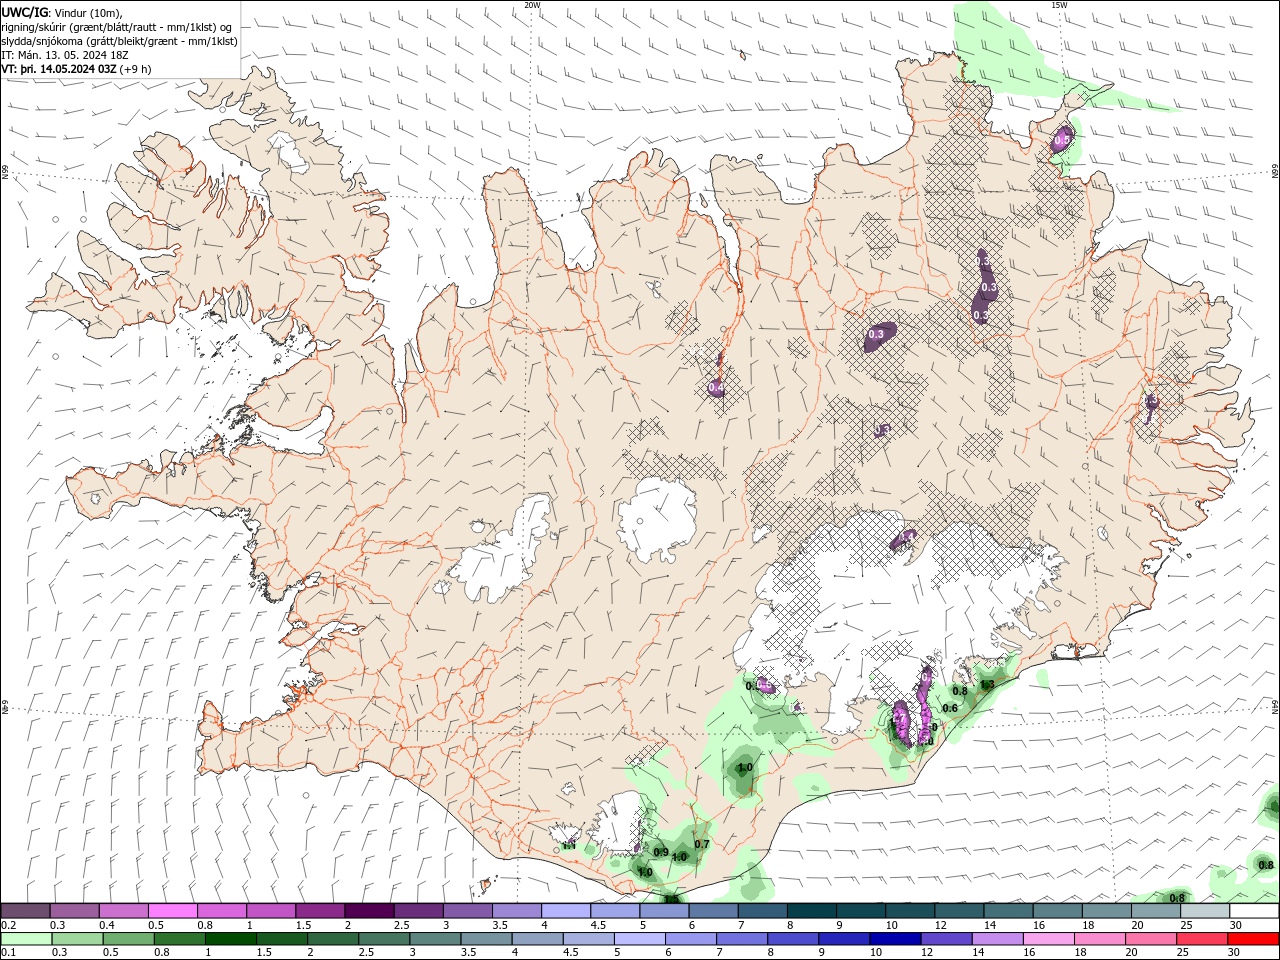Viewport: 1280px width, 960px height.
Task: Select the 0.4 orchid swatch in upper legend
Action: click(x=123, y=911)
